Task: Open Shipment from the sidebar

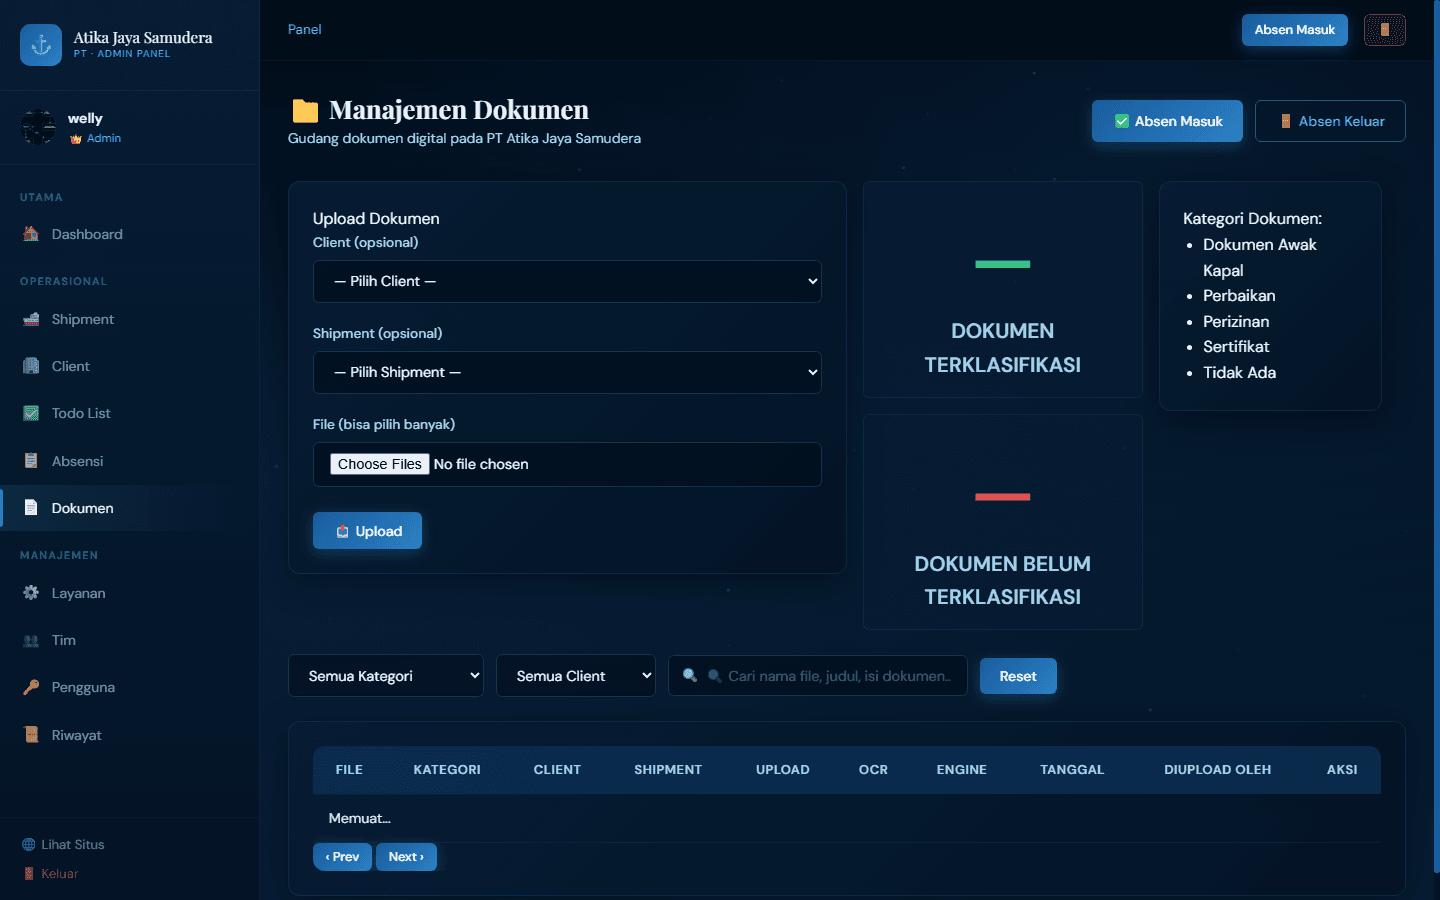Action: click(130, 319)
